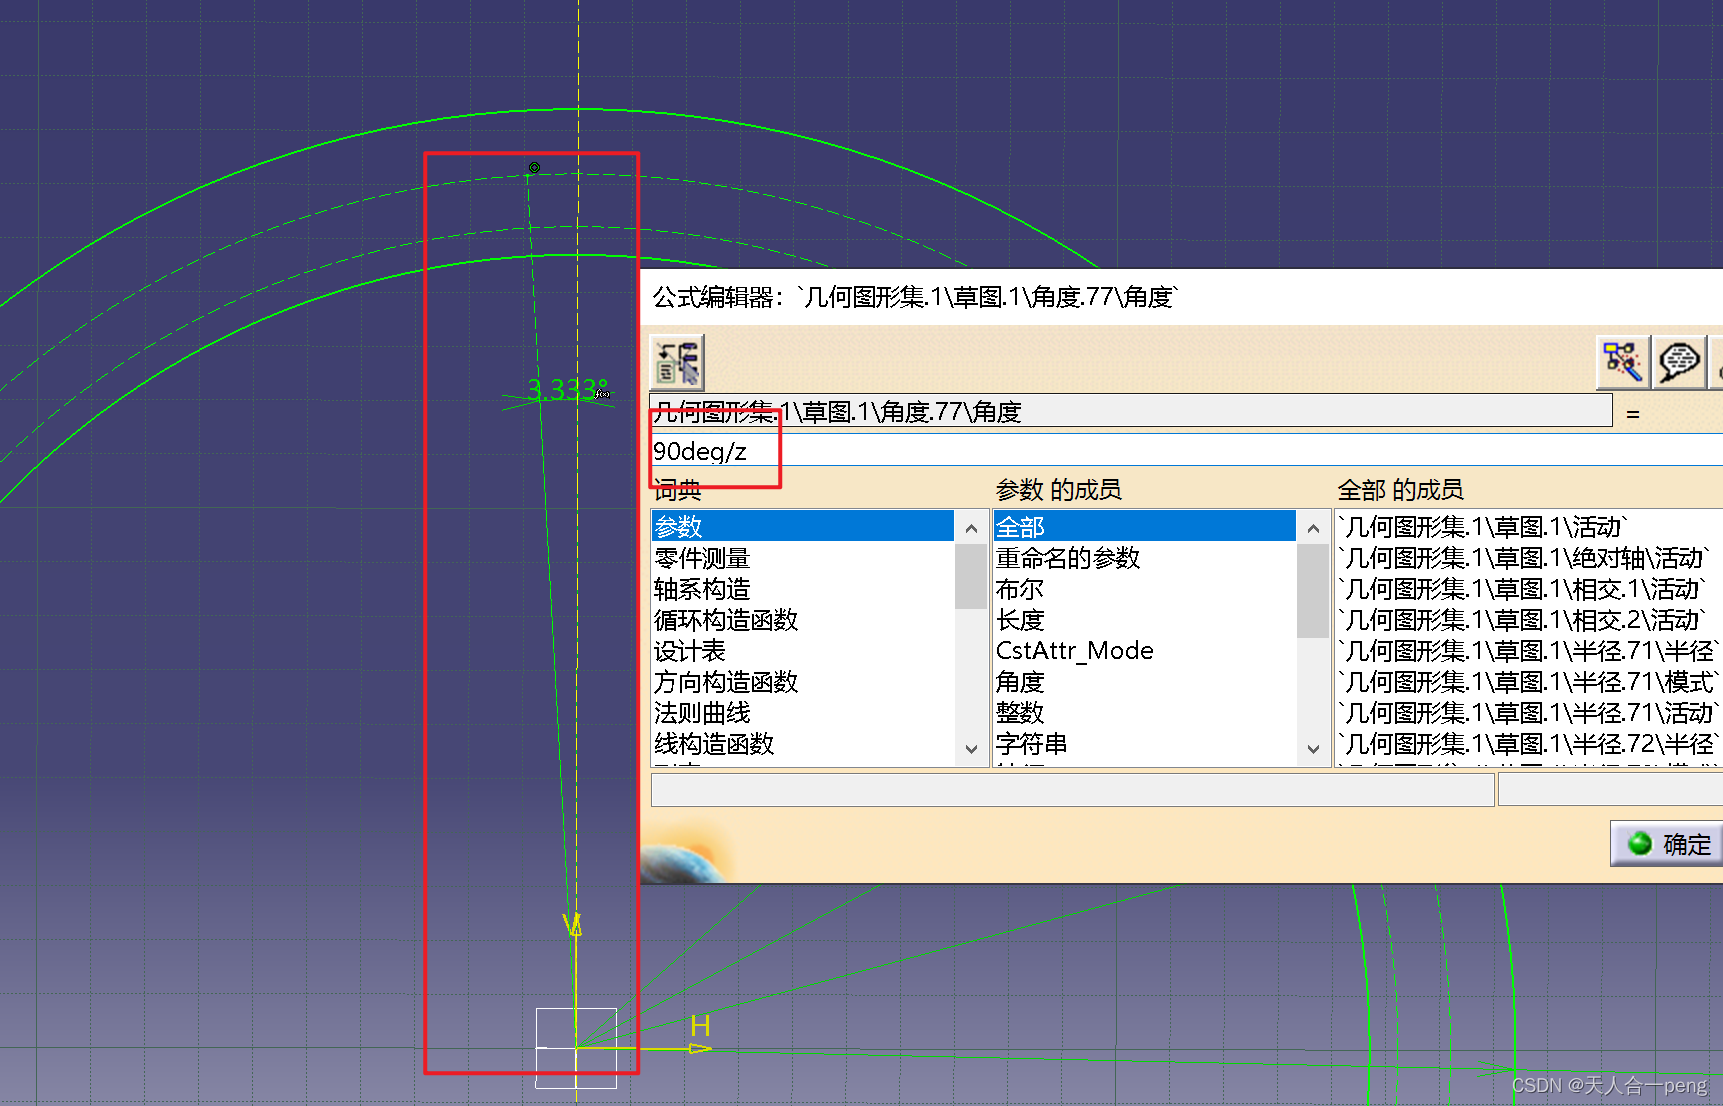Choose 字符串 in the parameter members list
Screen dimensions: 1723x1106
point(1032,744)
